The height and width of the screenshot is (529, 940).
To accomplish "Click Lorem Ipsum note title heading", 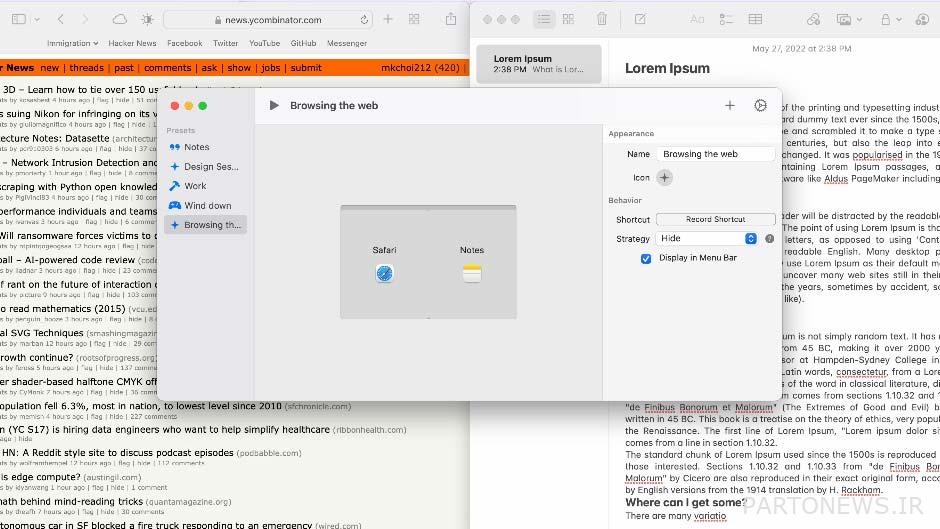I will coord(667,68).
